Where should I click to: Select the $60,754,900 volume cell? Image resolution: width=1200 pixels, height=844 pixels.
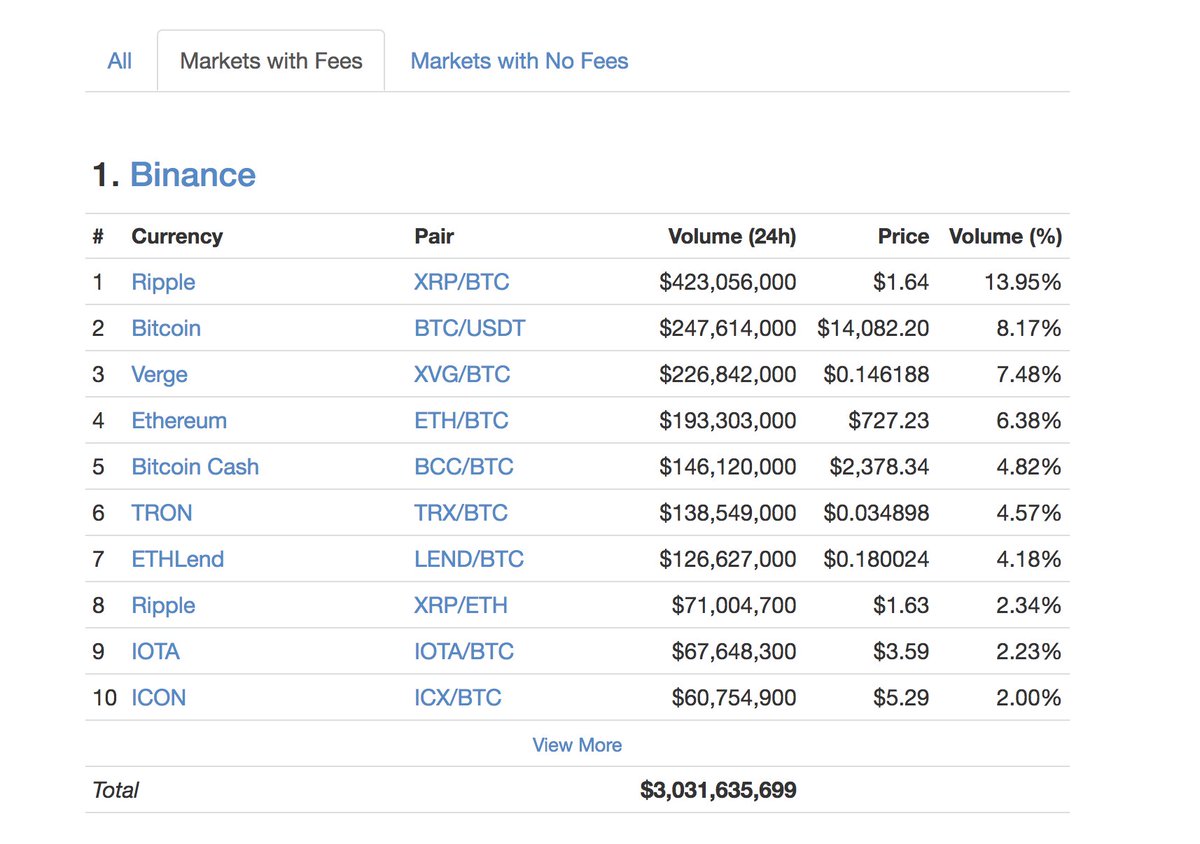click(734, 698)
